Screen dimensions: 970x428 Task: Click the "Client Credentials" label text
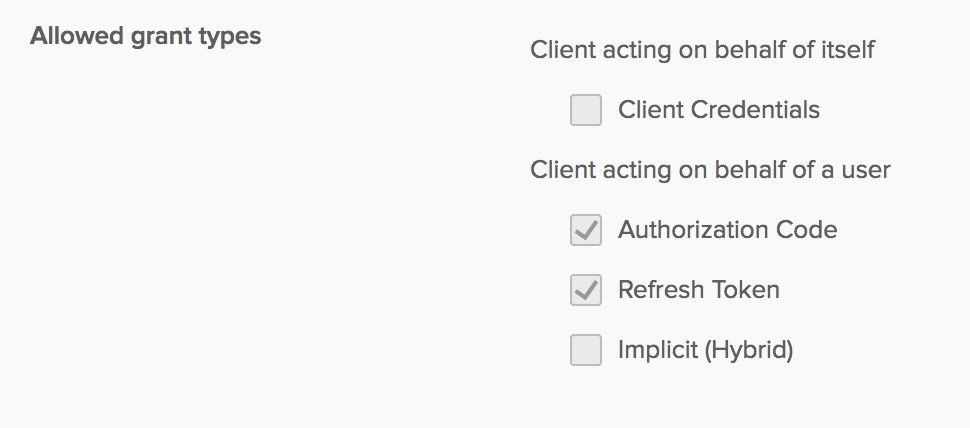719,110
